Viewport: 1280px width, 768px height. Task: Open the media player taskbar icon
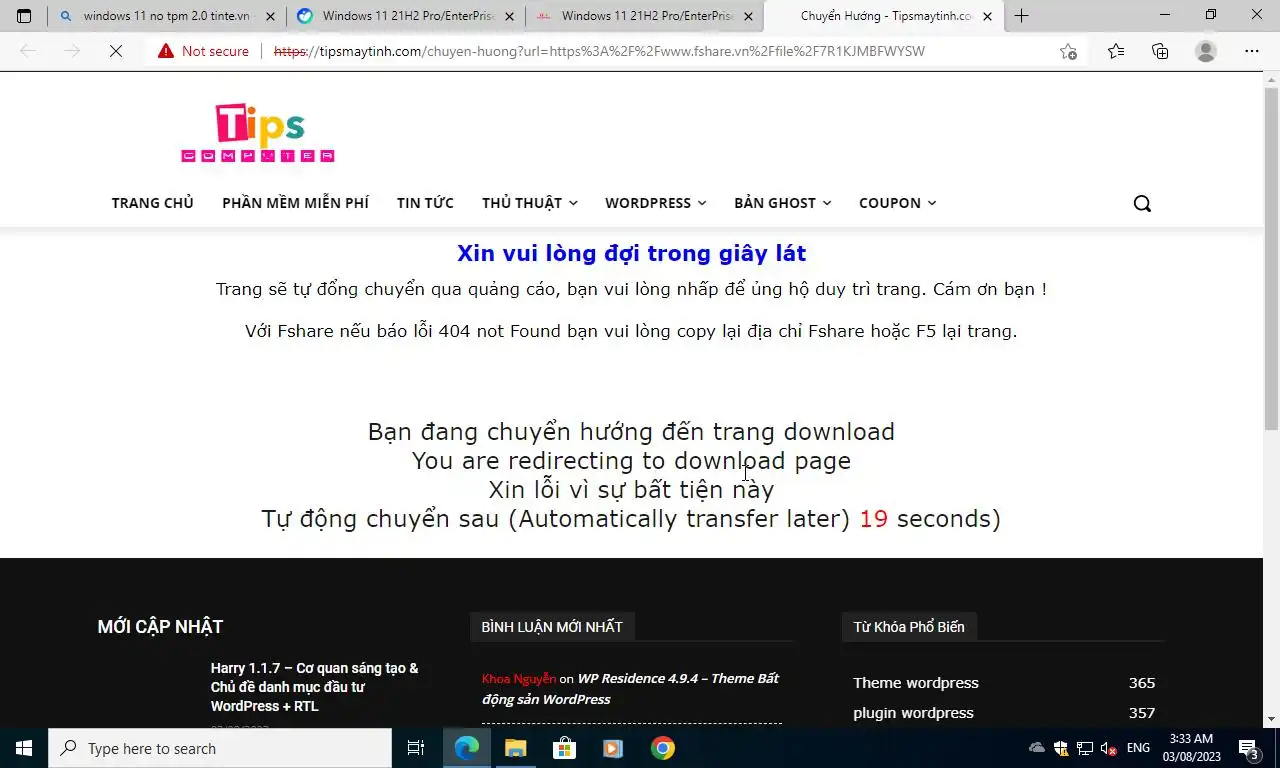(x=613, y=748)
